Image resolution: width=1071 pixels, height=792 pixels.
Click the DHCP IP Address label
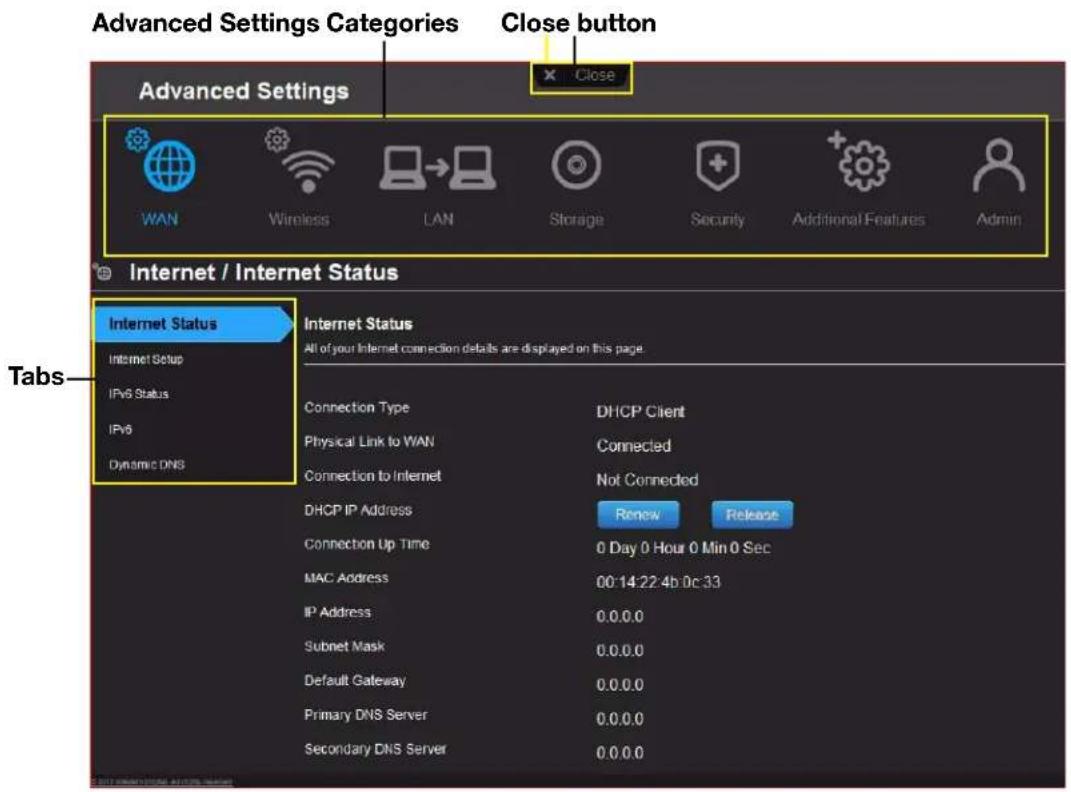358,510
